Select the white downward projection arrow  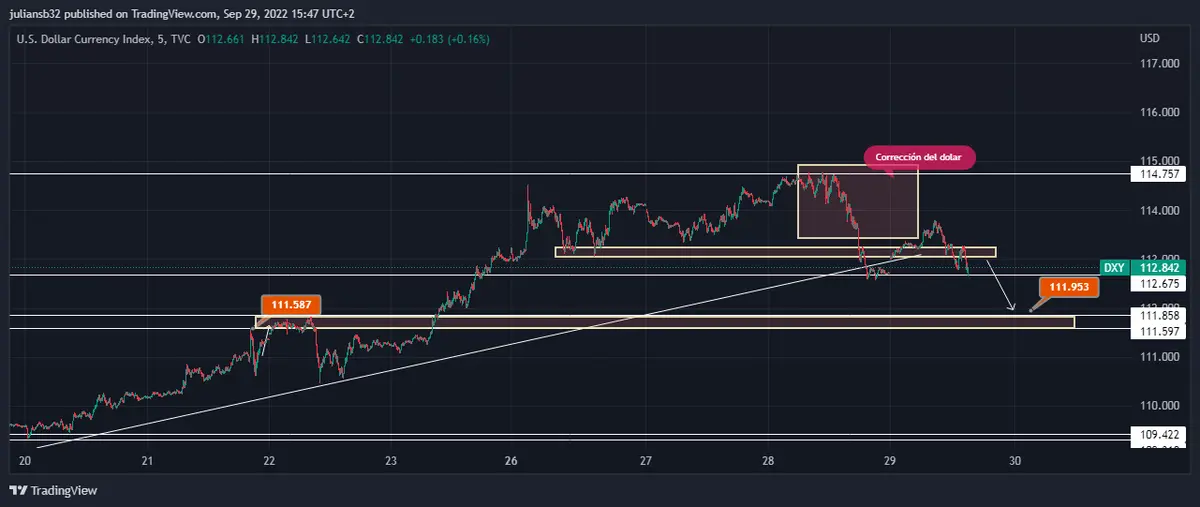coord(1000,286)
